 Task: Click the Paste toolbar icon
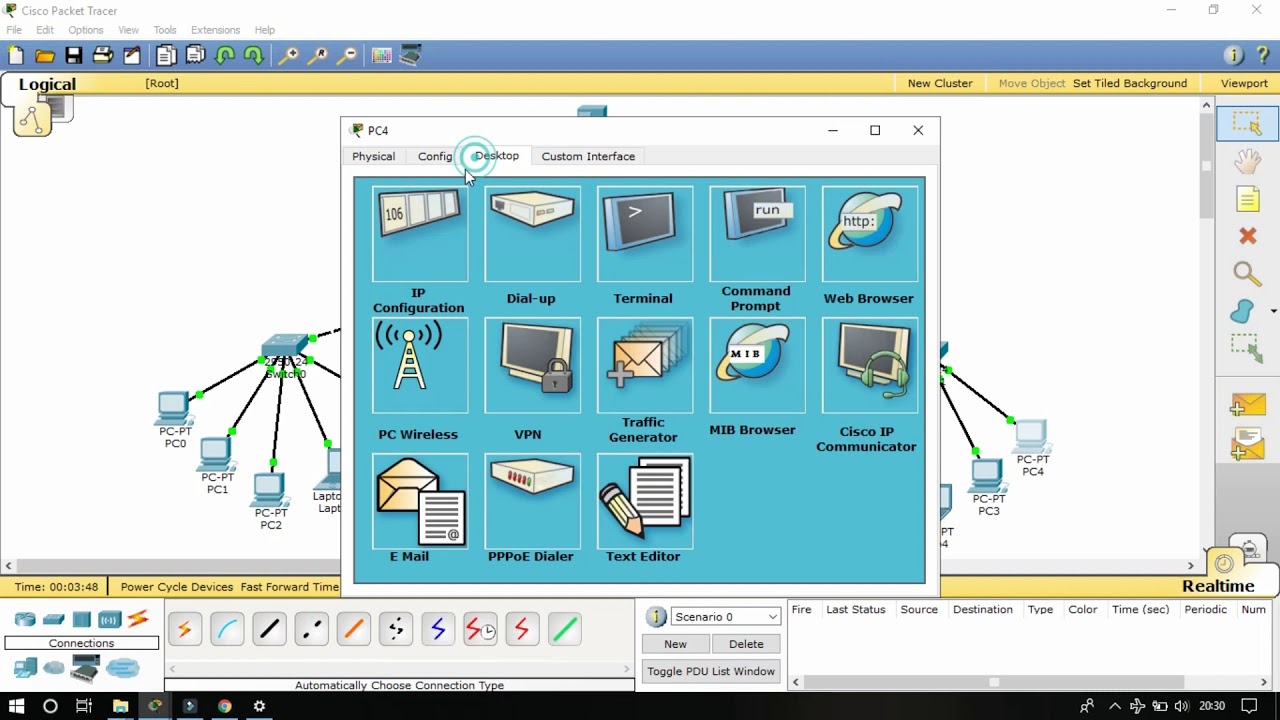(195, 56)
